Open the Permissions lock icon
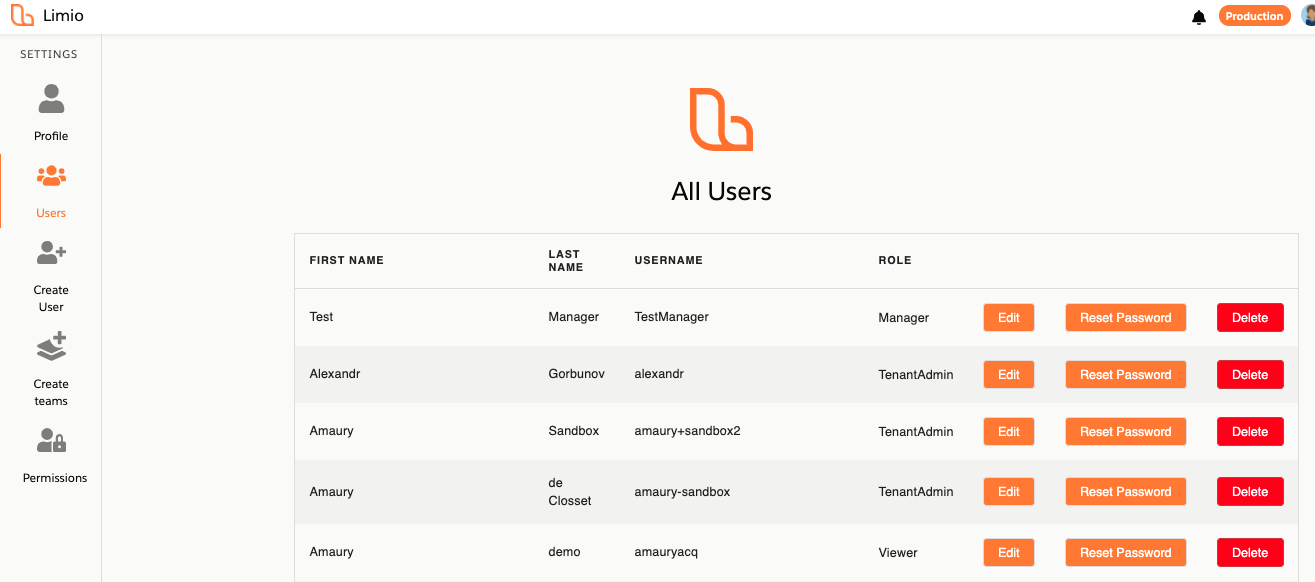 click(51, 440)
